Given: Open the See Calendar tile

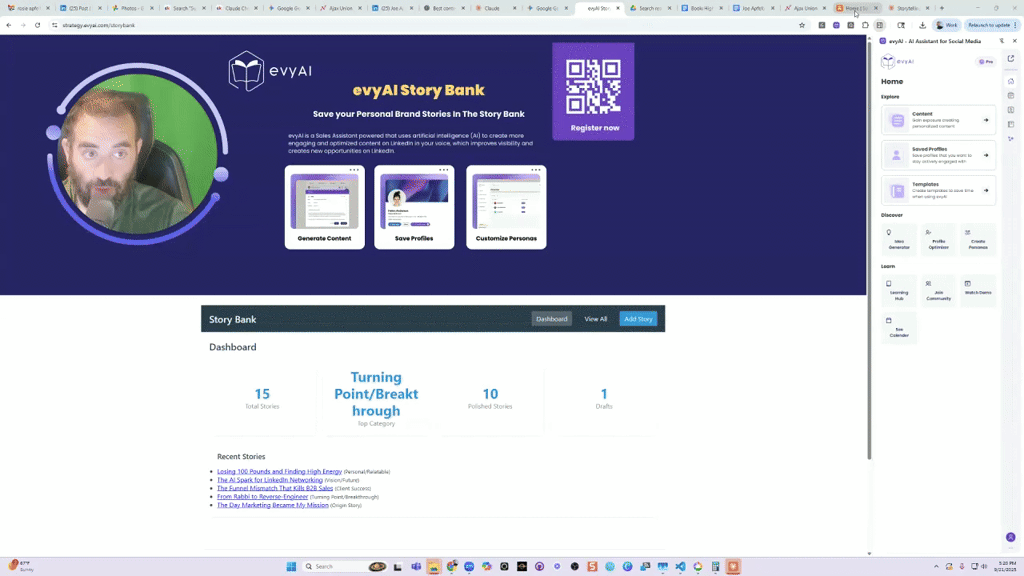Looking at the screenshot, I should [x=899, y=328].
